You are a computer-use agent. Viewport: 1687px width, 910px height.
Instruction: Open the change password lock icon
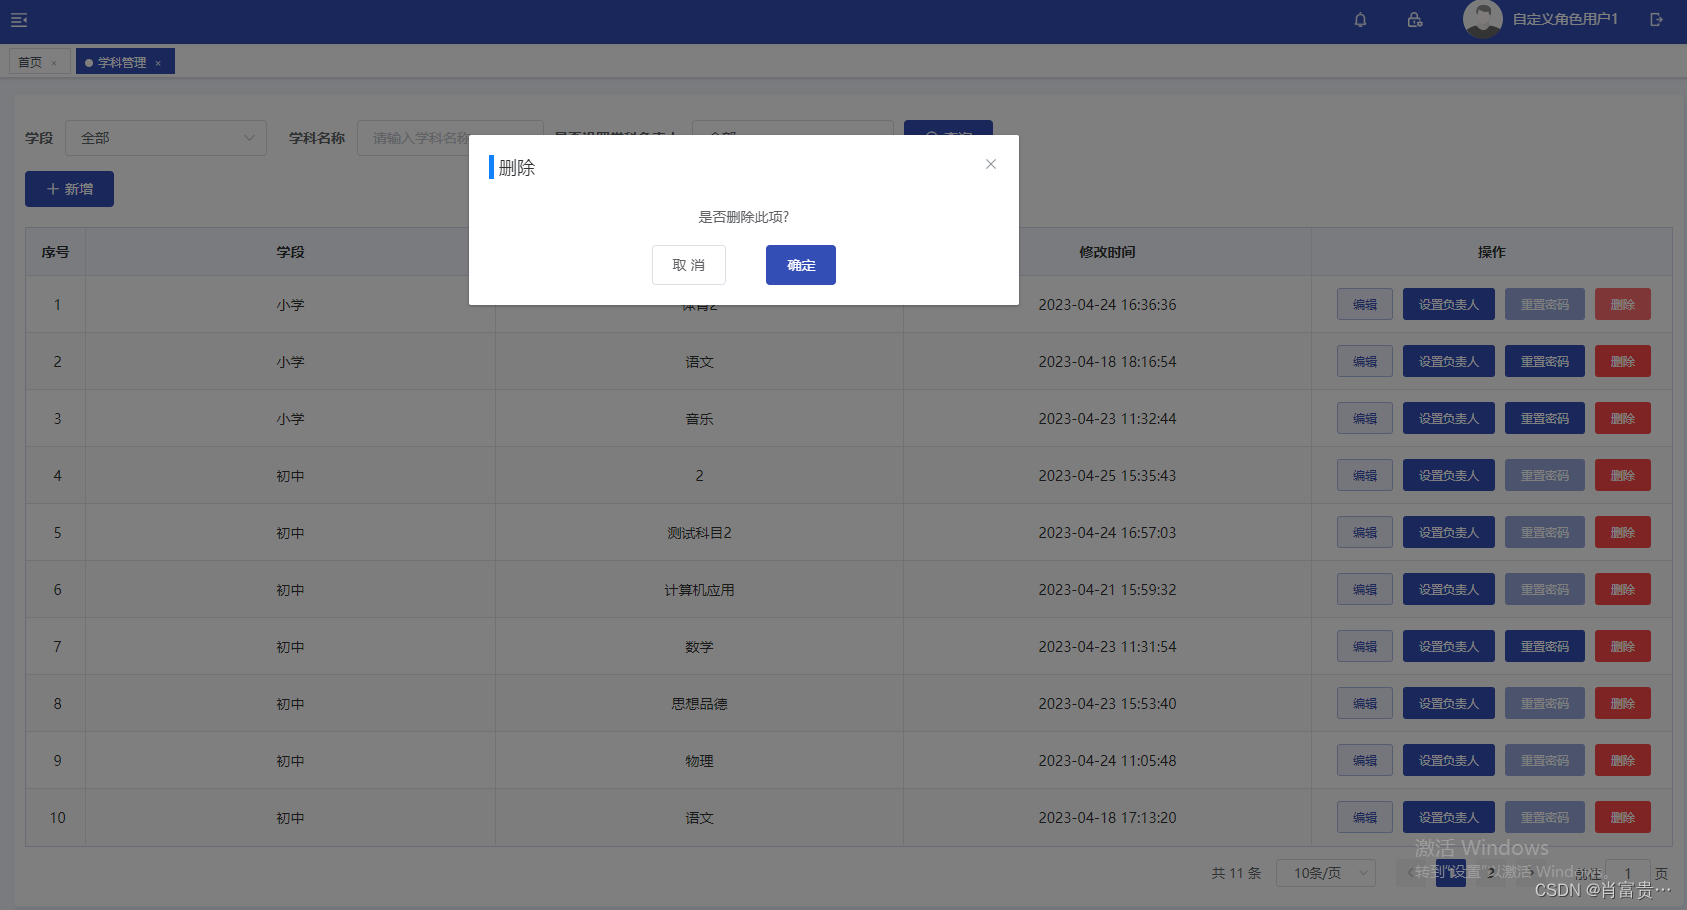1414,19
